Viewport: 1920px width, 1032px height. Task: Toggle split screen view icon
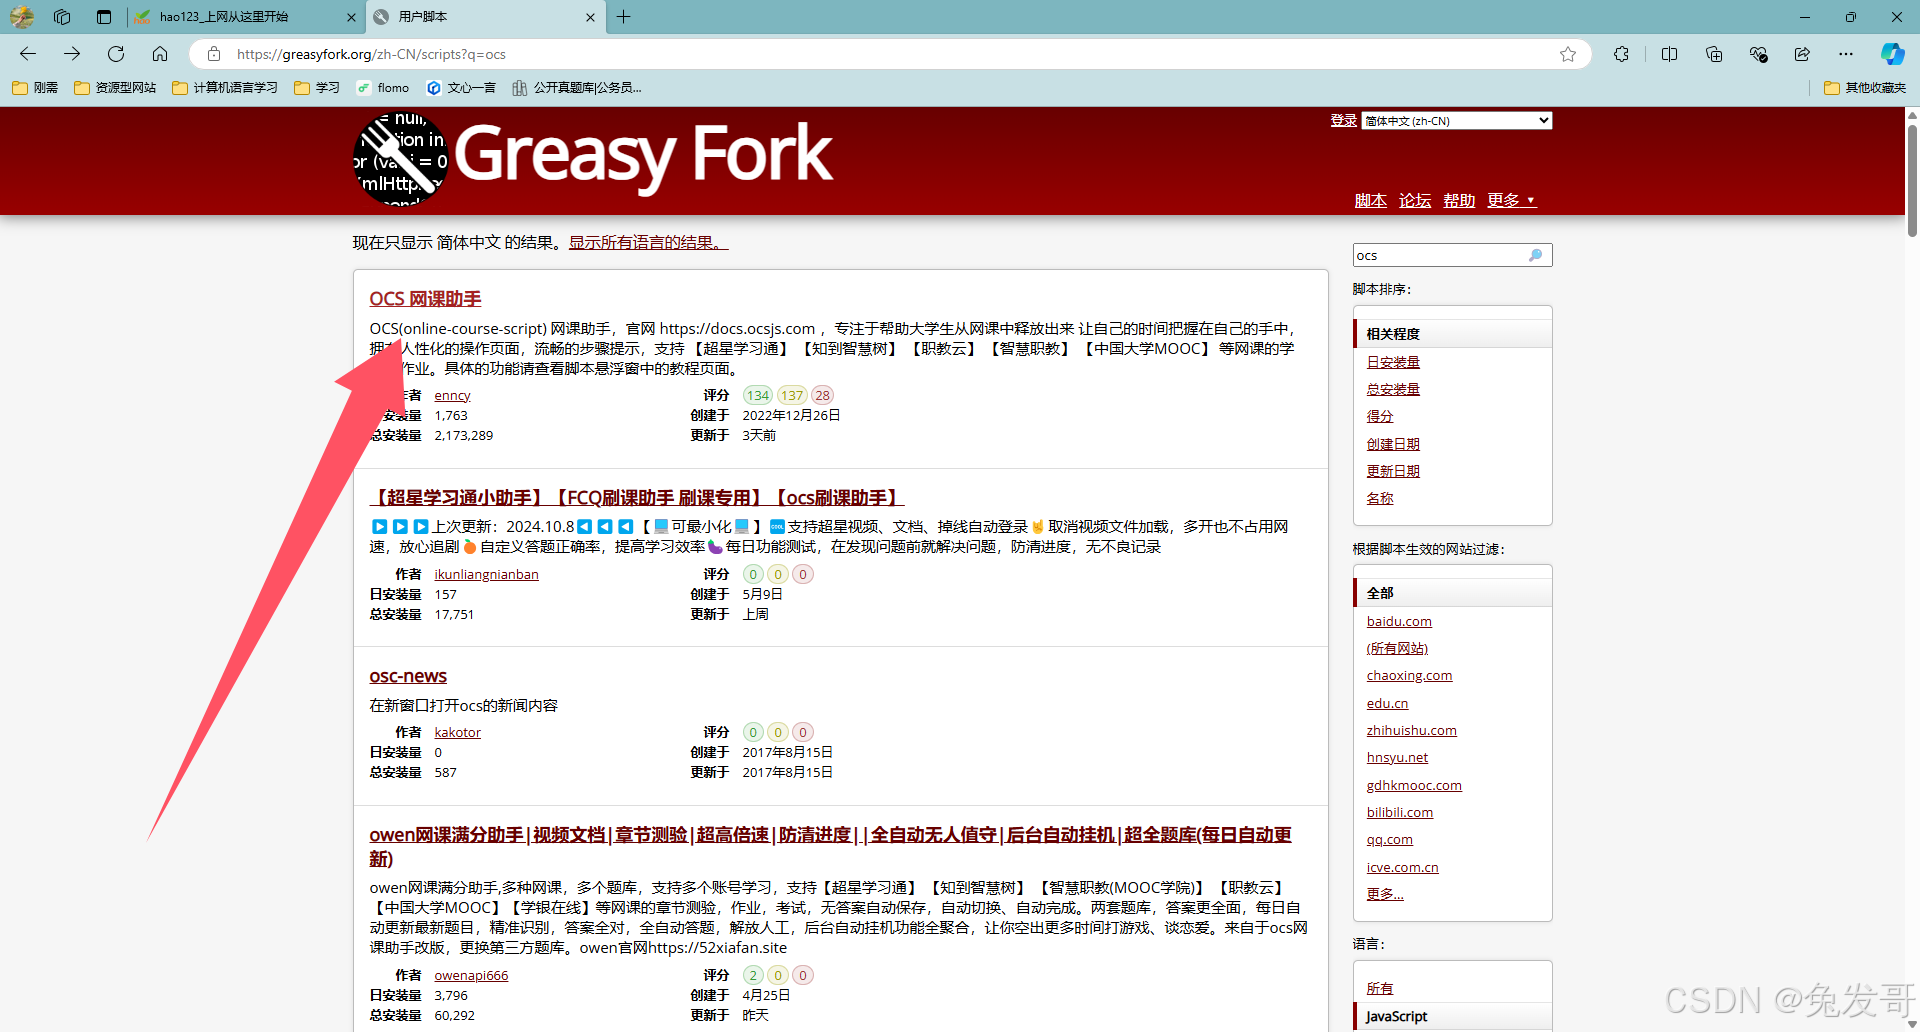(x=1669, y=54)
